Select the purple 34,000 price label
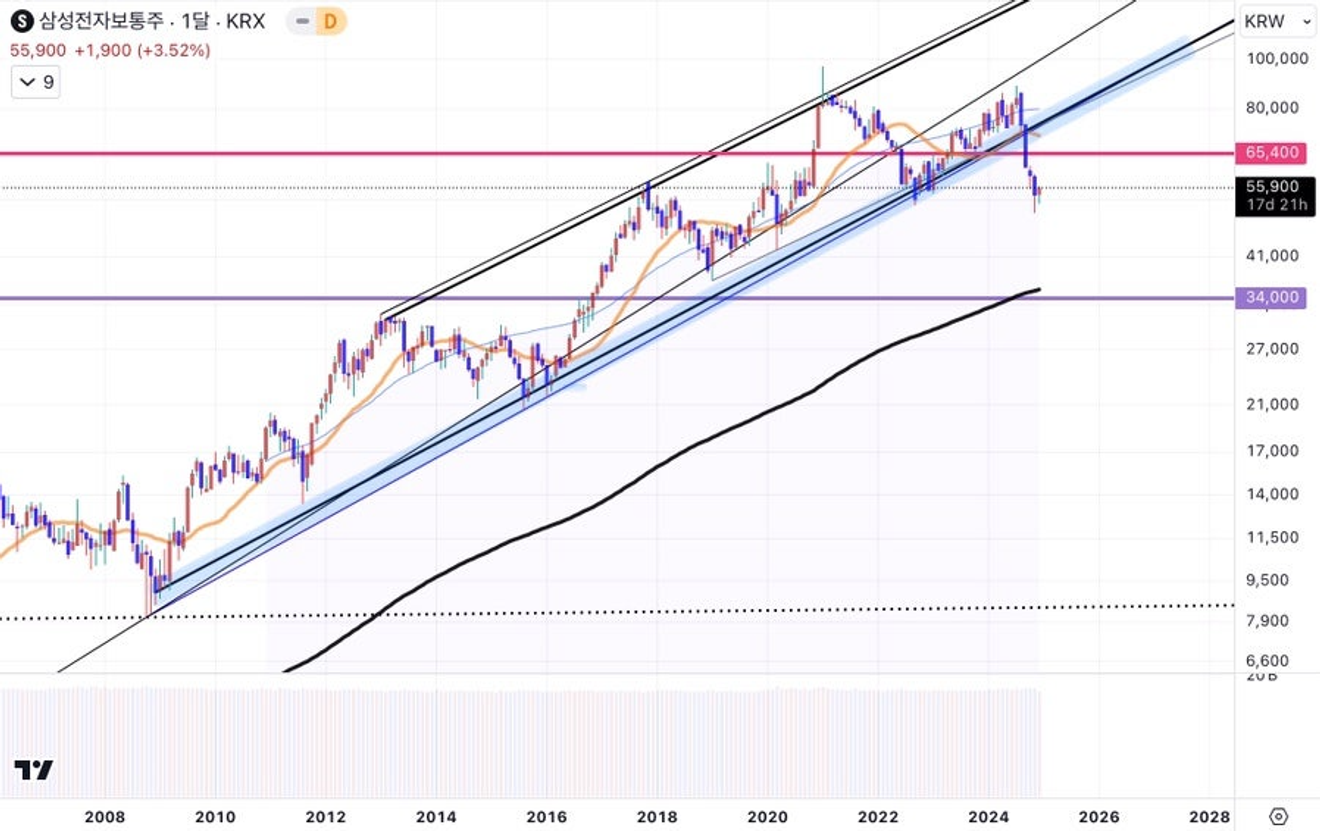Screen dimensions: 1320x831 [x=1272, y=297]
